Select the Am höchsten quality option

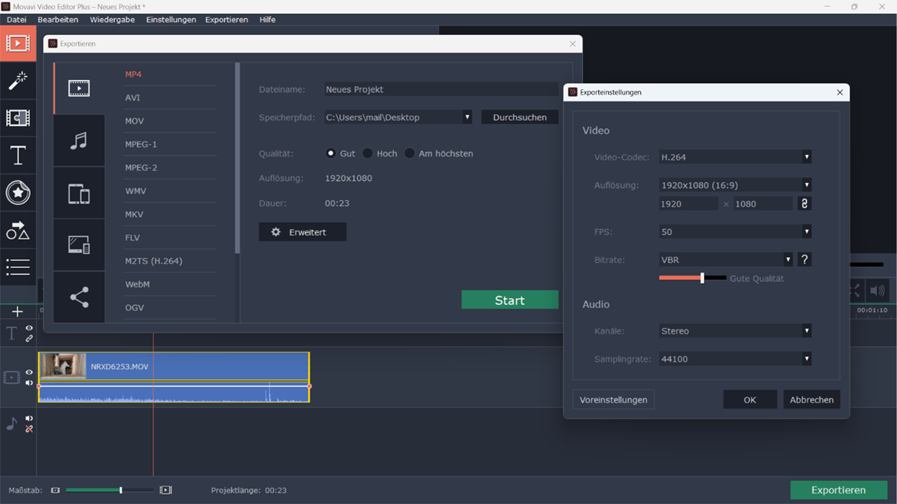click(x=410, y=153)
